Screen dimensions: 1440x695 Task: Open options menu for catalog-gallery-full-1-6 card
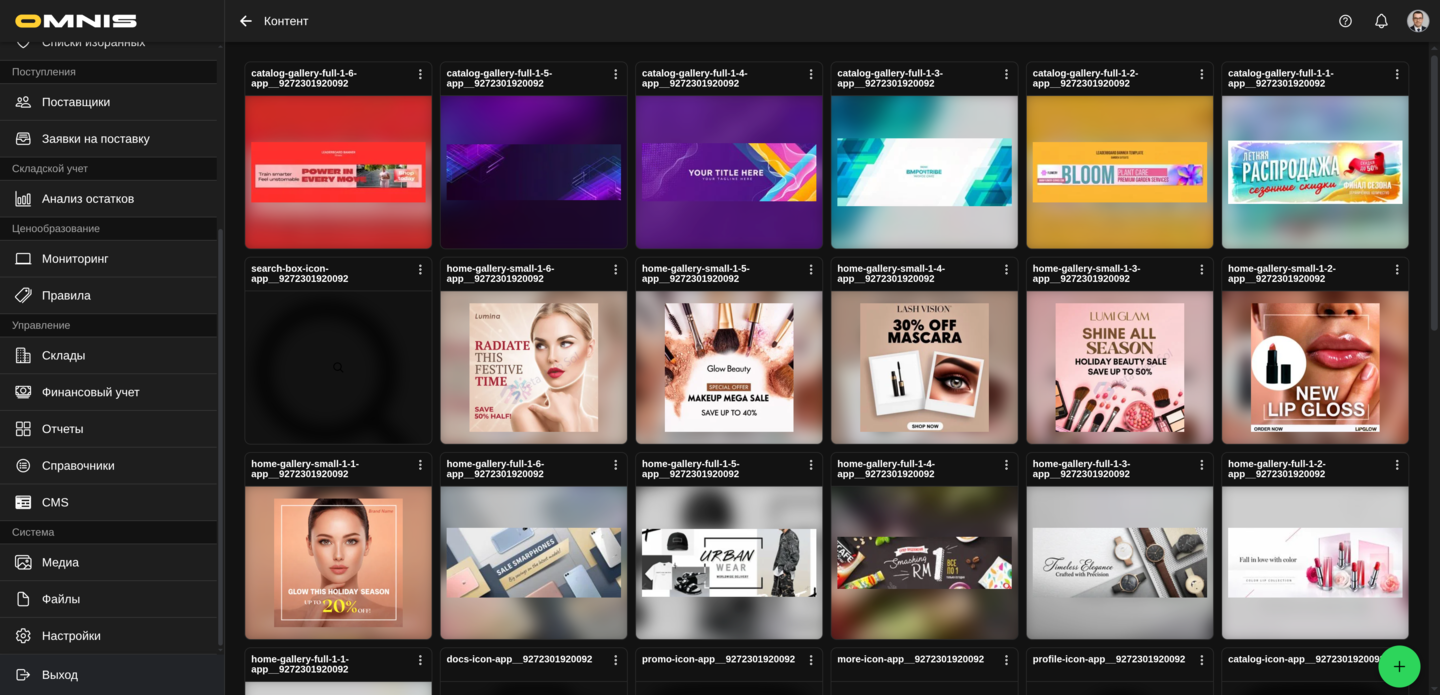(x=420, y=74)
